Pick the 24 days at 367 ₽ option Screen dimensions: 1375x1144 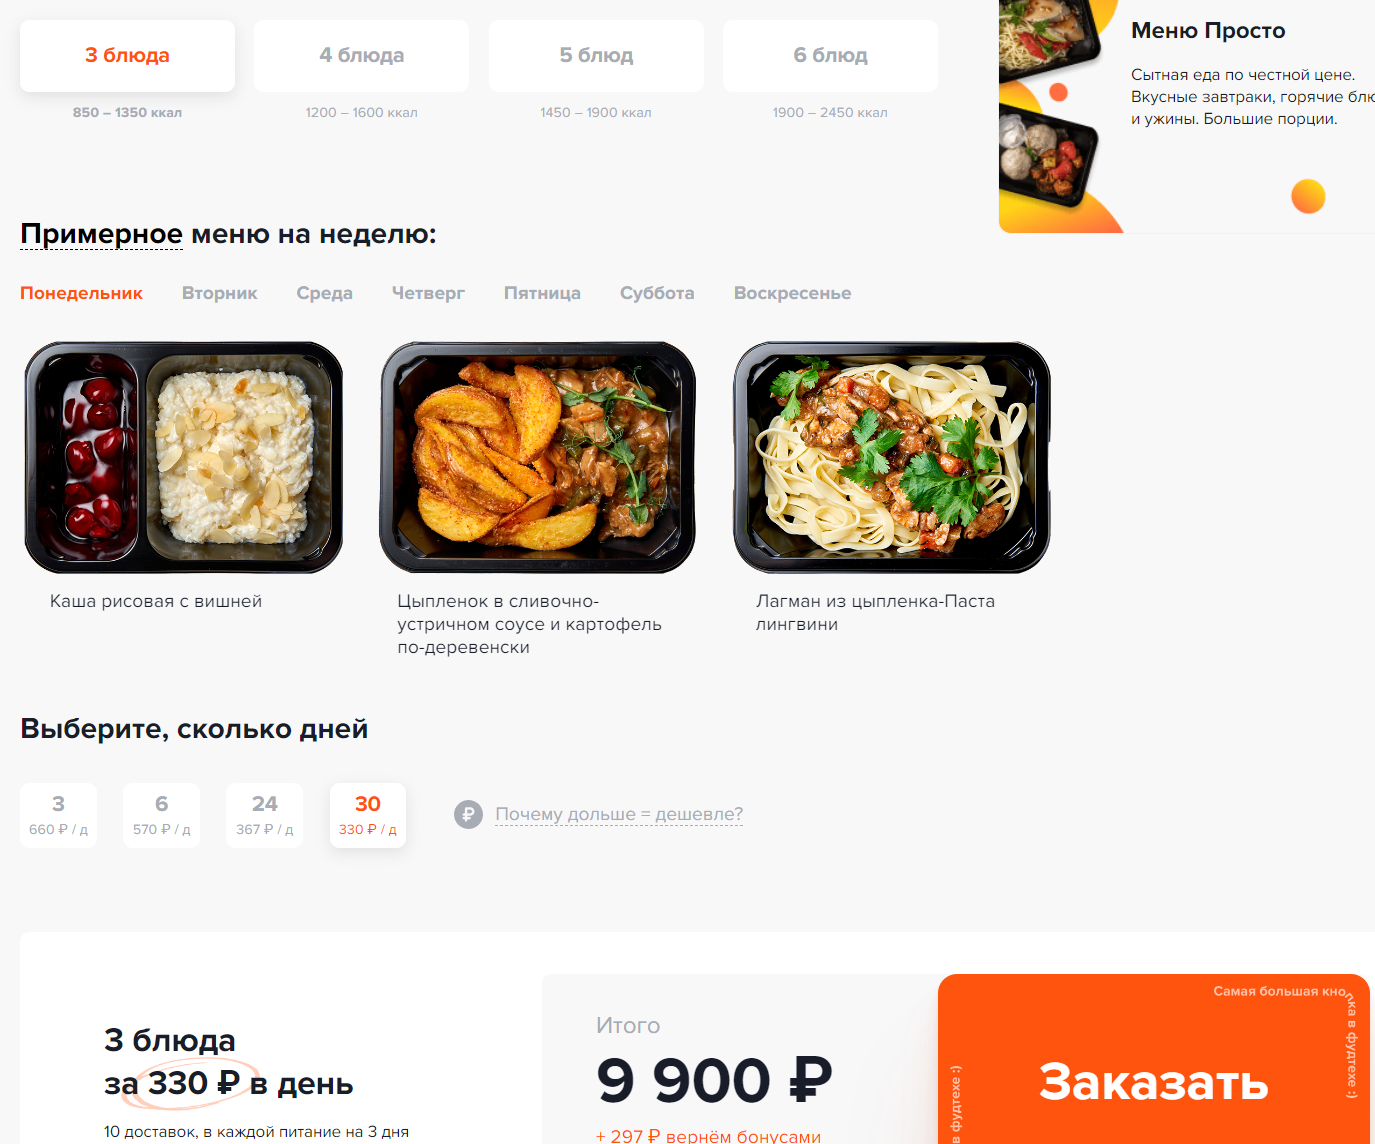pyautogui.click(x=264, y=815)
